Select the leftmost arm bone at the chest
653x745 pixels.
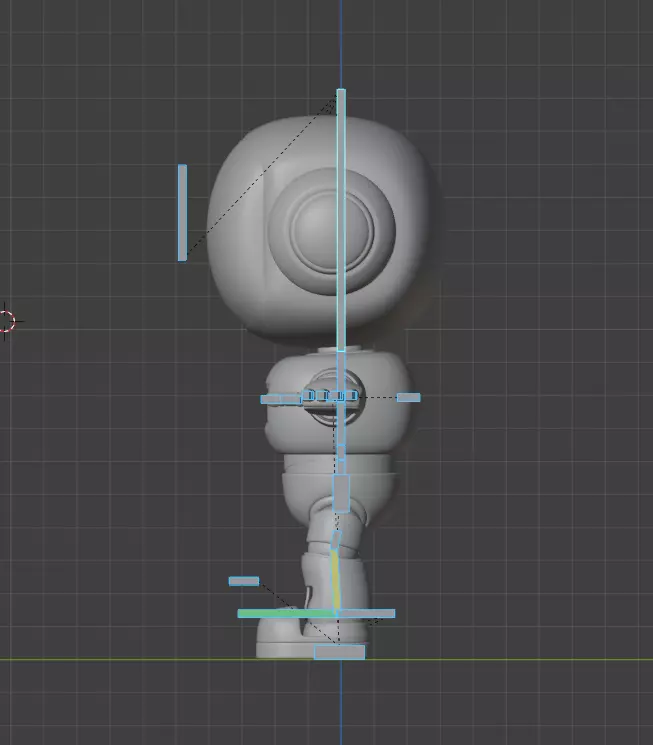pyautogui.click(x=271, y=399)
